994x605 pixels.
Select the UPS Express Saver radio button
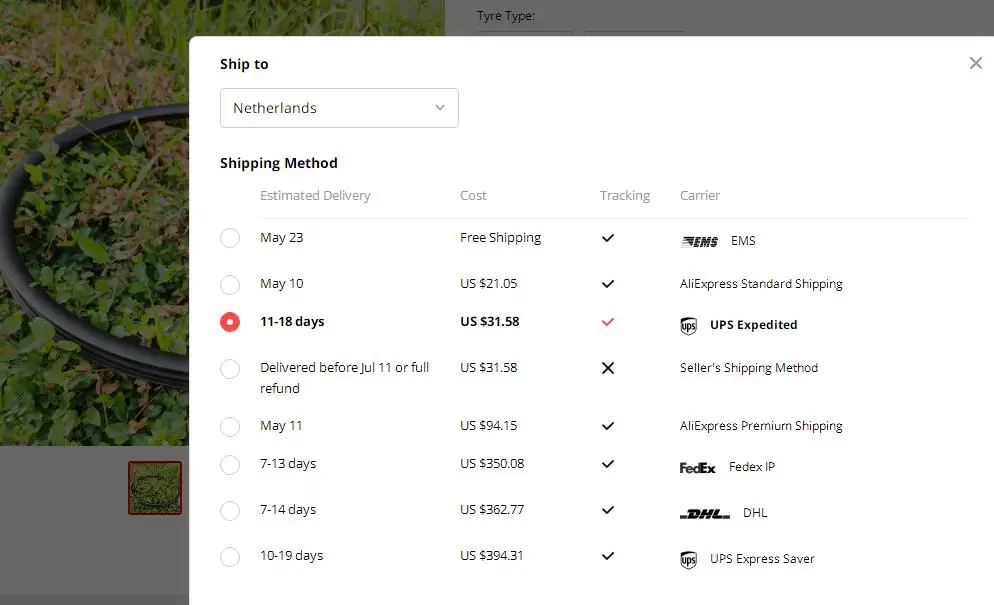pos(230,556)
